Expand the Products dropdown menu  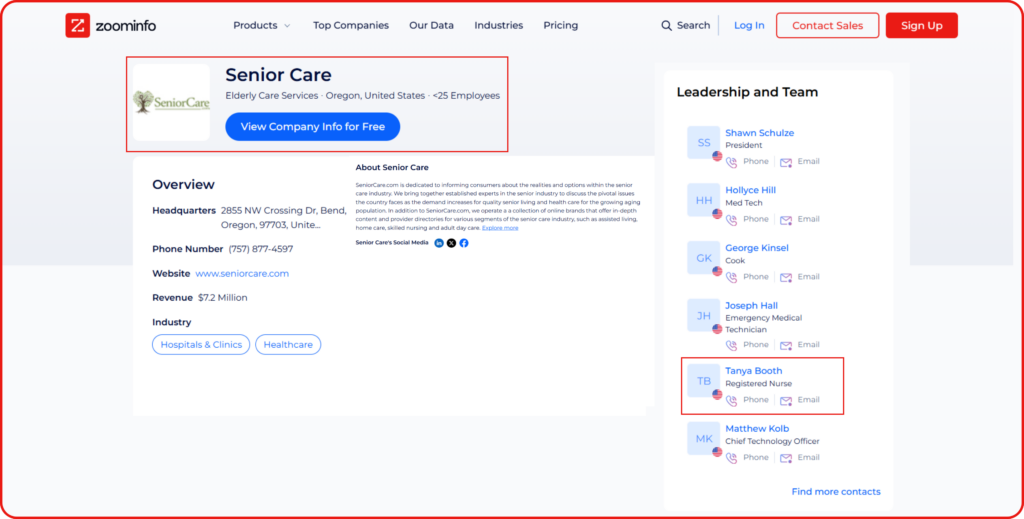(261, 25)
